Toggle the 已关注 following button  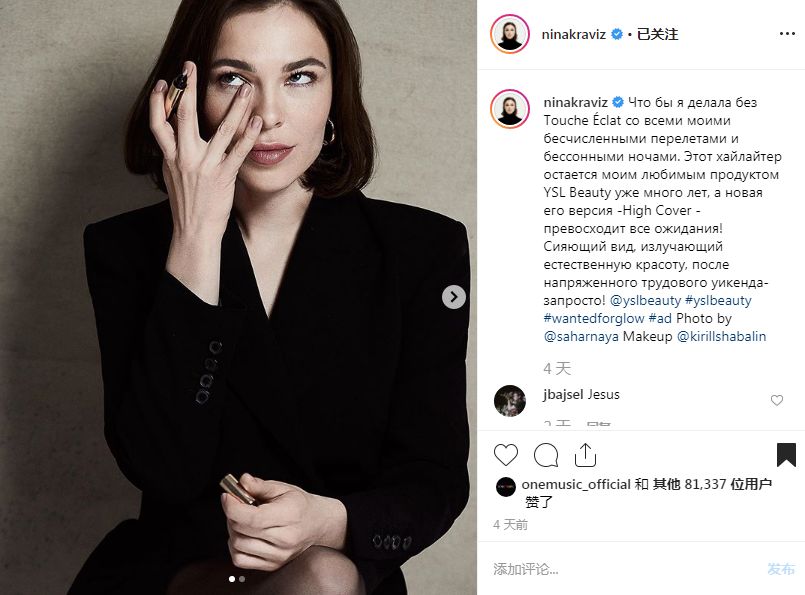click(x=657, y=34)
